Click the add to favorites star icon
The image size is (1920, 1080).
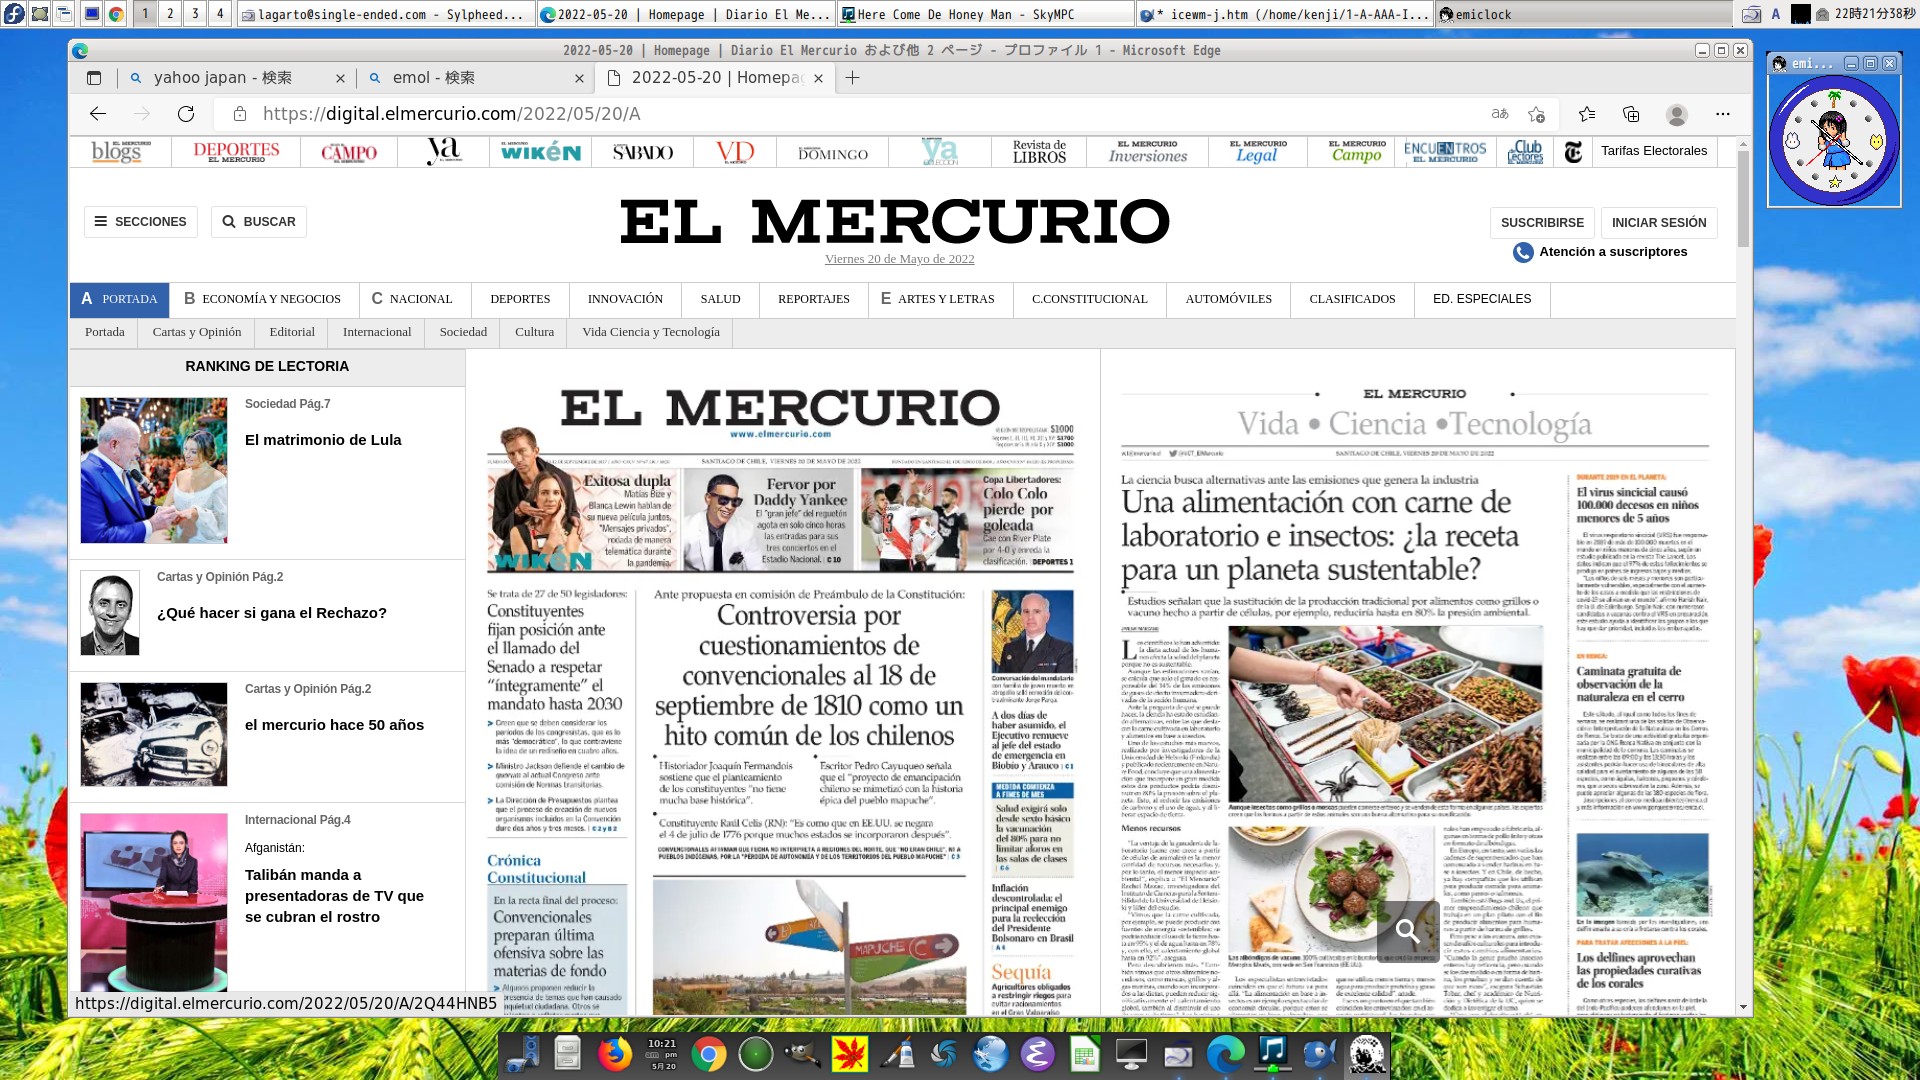point(1536,114)
